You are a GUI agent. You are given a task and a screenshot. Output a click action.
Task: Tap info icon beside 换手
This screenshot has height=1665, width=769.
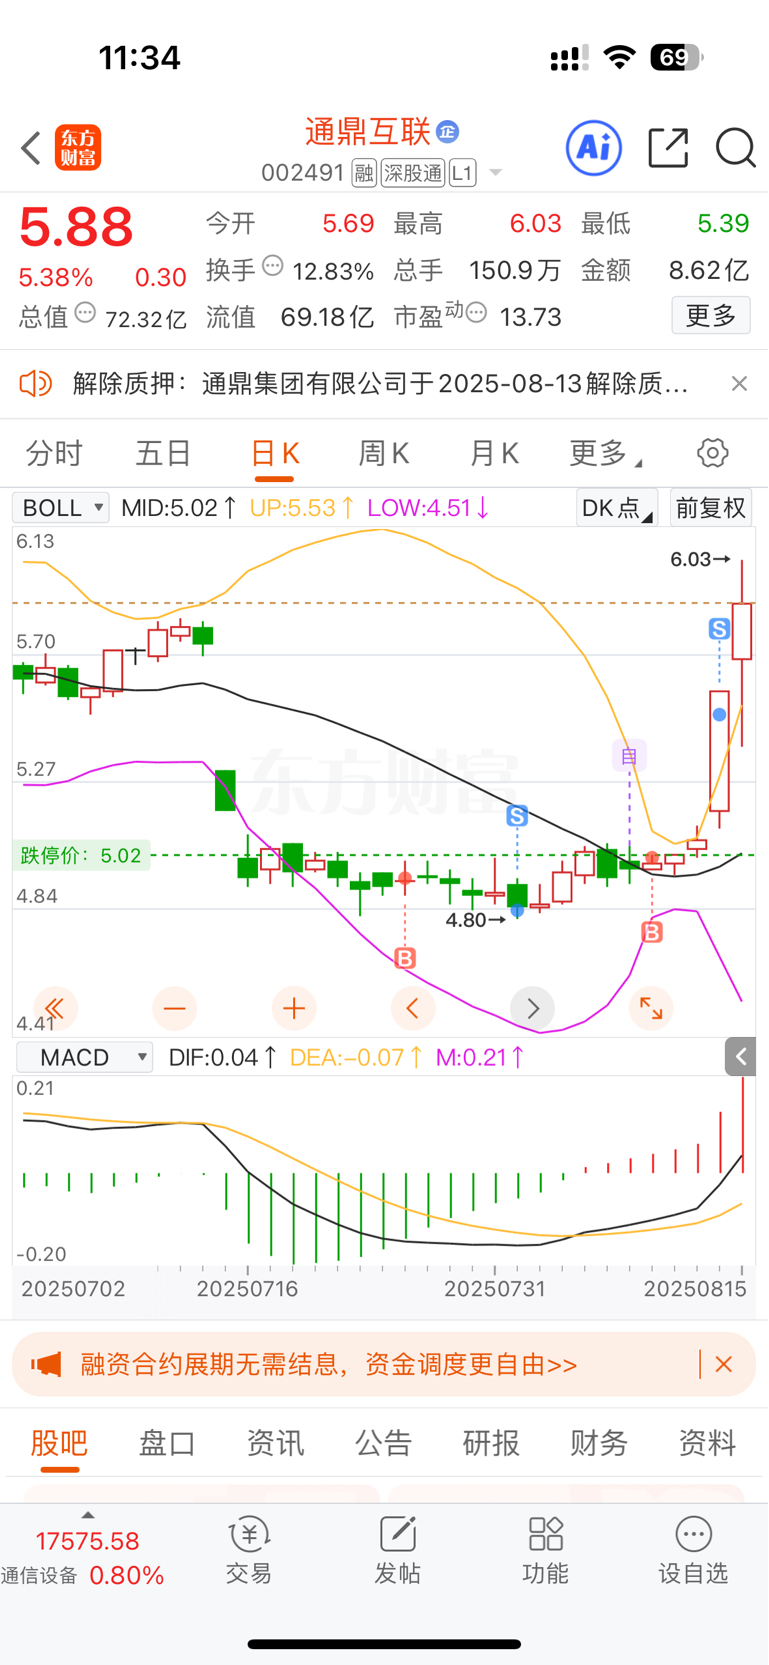(273, 266)
